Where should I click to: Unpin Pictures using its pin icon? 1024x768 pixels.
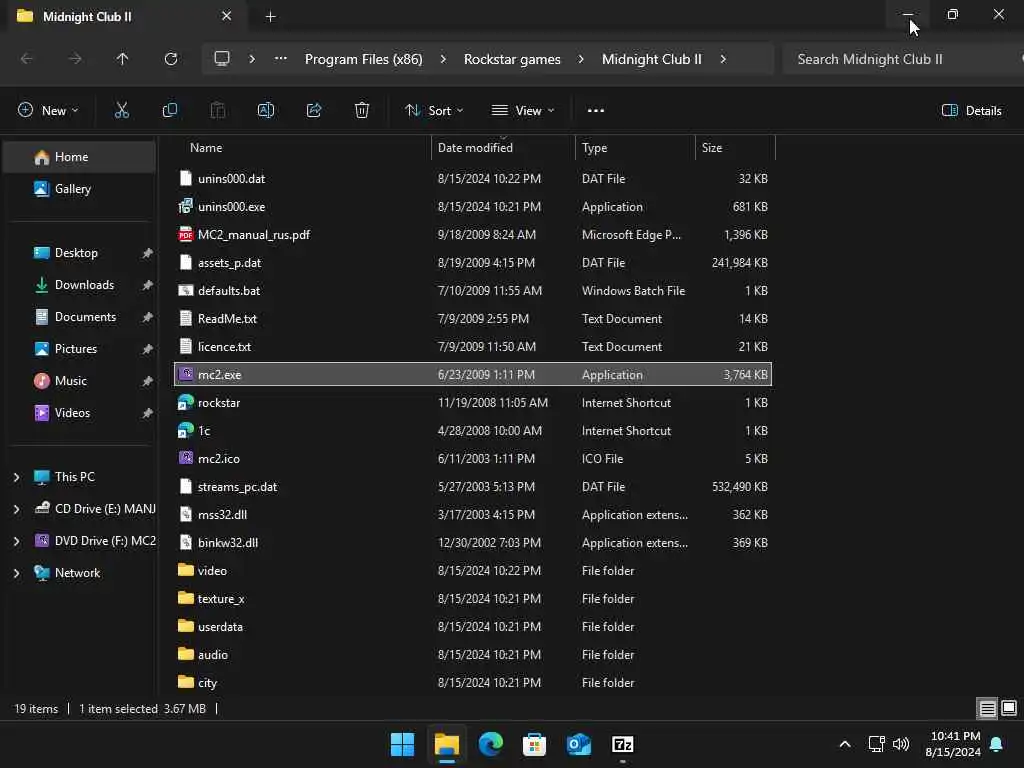(x=147, y=349)
